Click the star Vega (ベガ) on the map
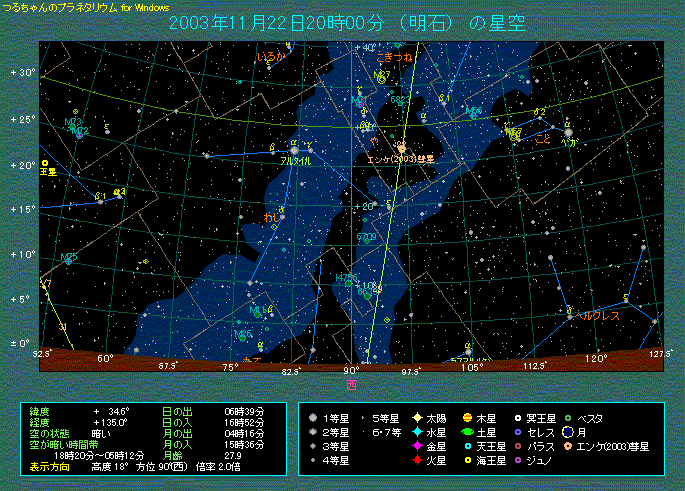This screenshot has height=491, width=685. point(568,131)
